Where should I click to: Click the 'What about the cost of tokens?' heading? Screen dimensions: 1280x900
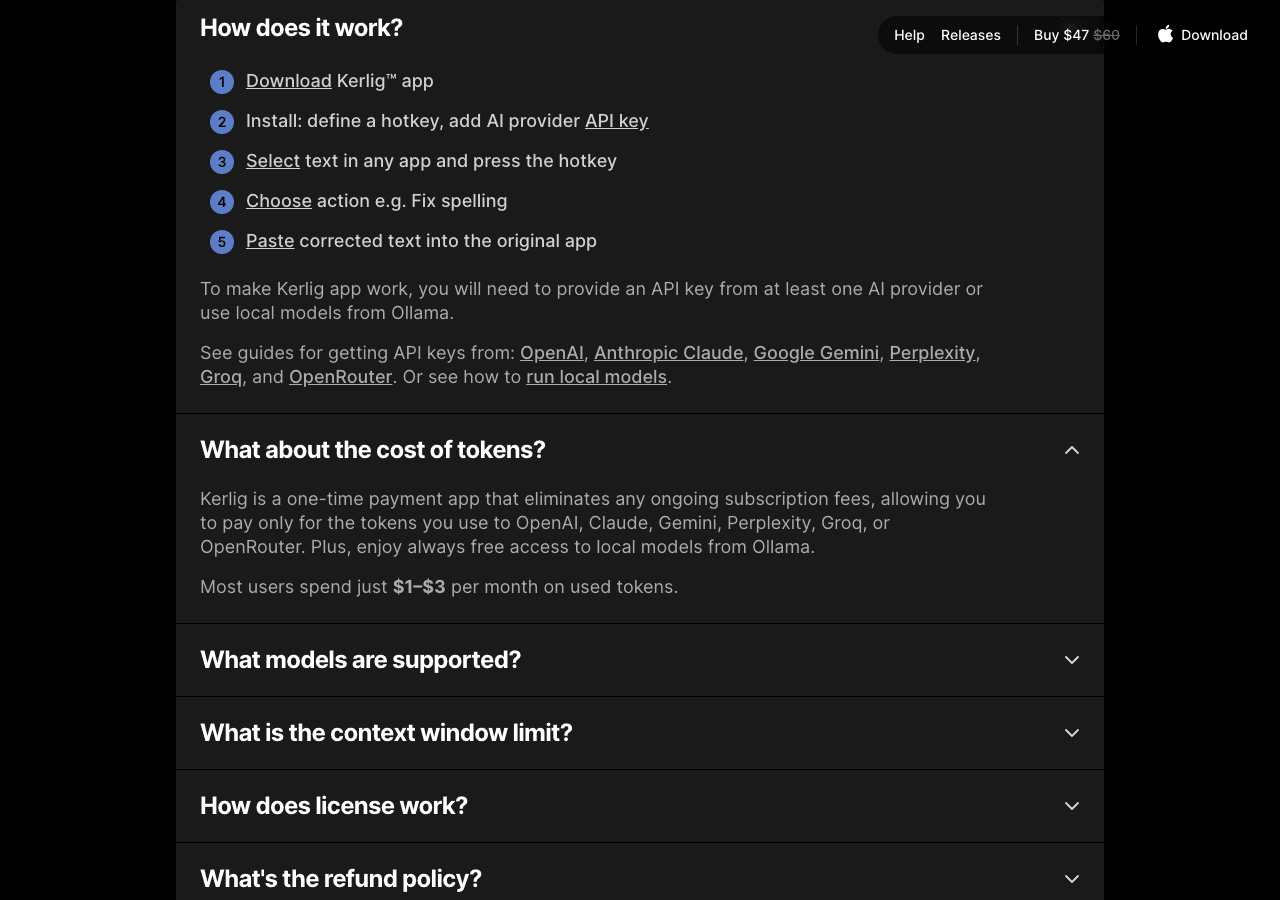tap(373, 450)
